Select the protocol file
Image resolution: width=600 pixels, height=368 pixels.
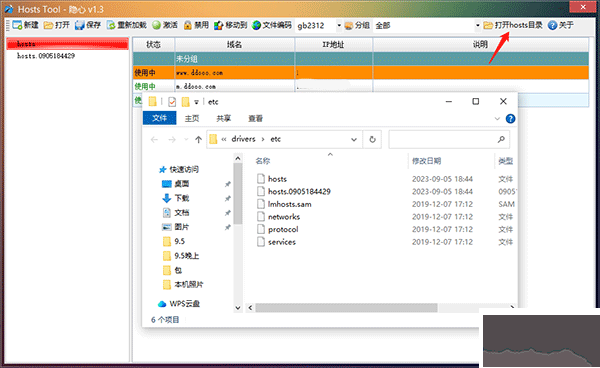(x=283, y=230)
